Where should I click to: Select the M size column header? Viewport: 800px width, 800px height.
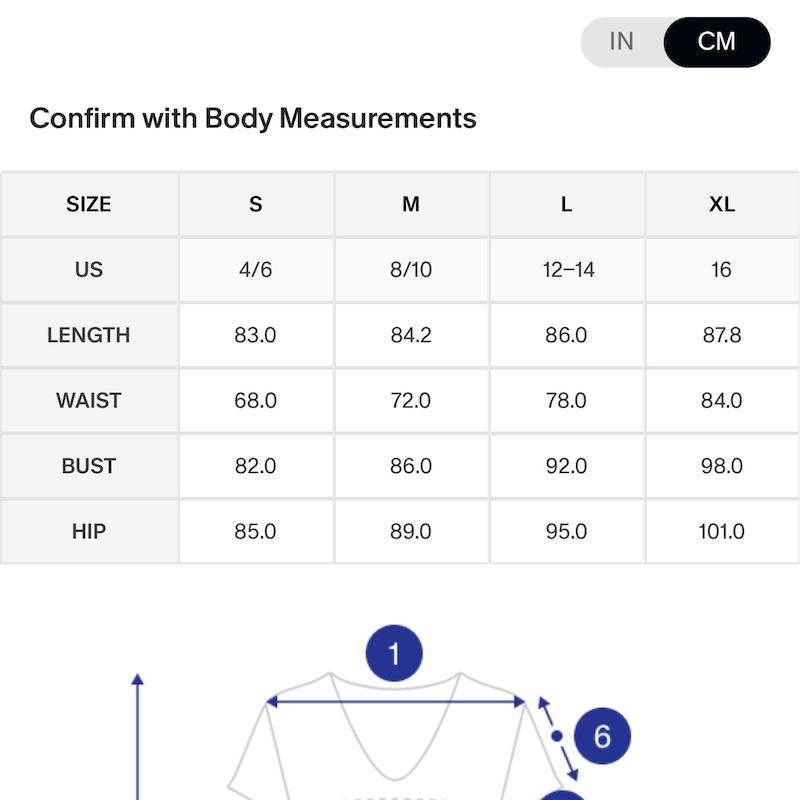click(411, 205)
